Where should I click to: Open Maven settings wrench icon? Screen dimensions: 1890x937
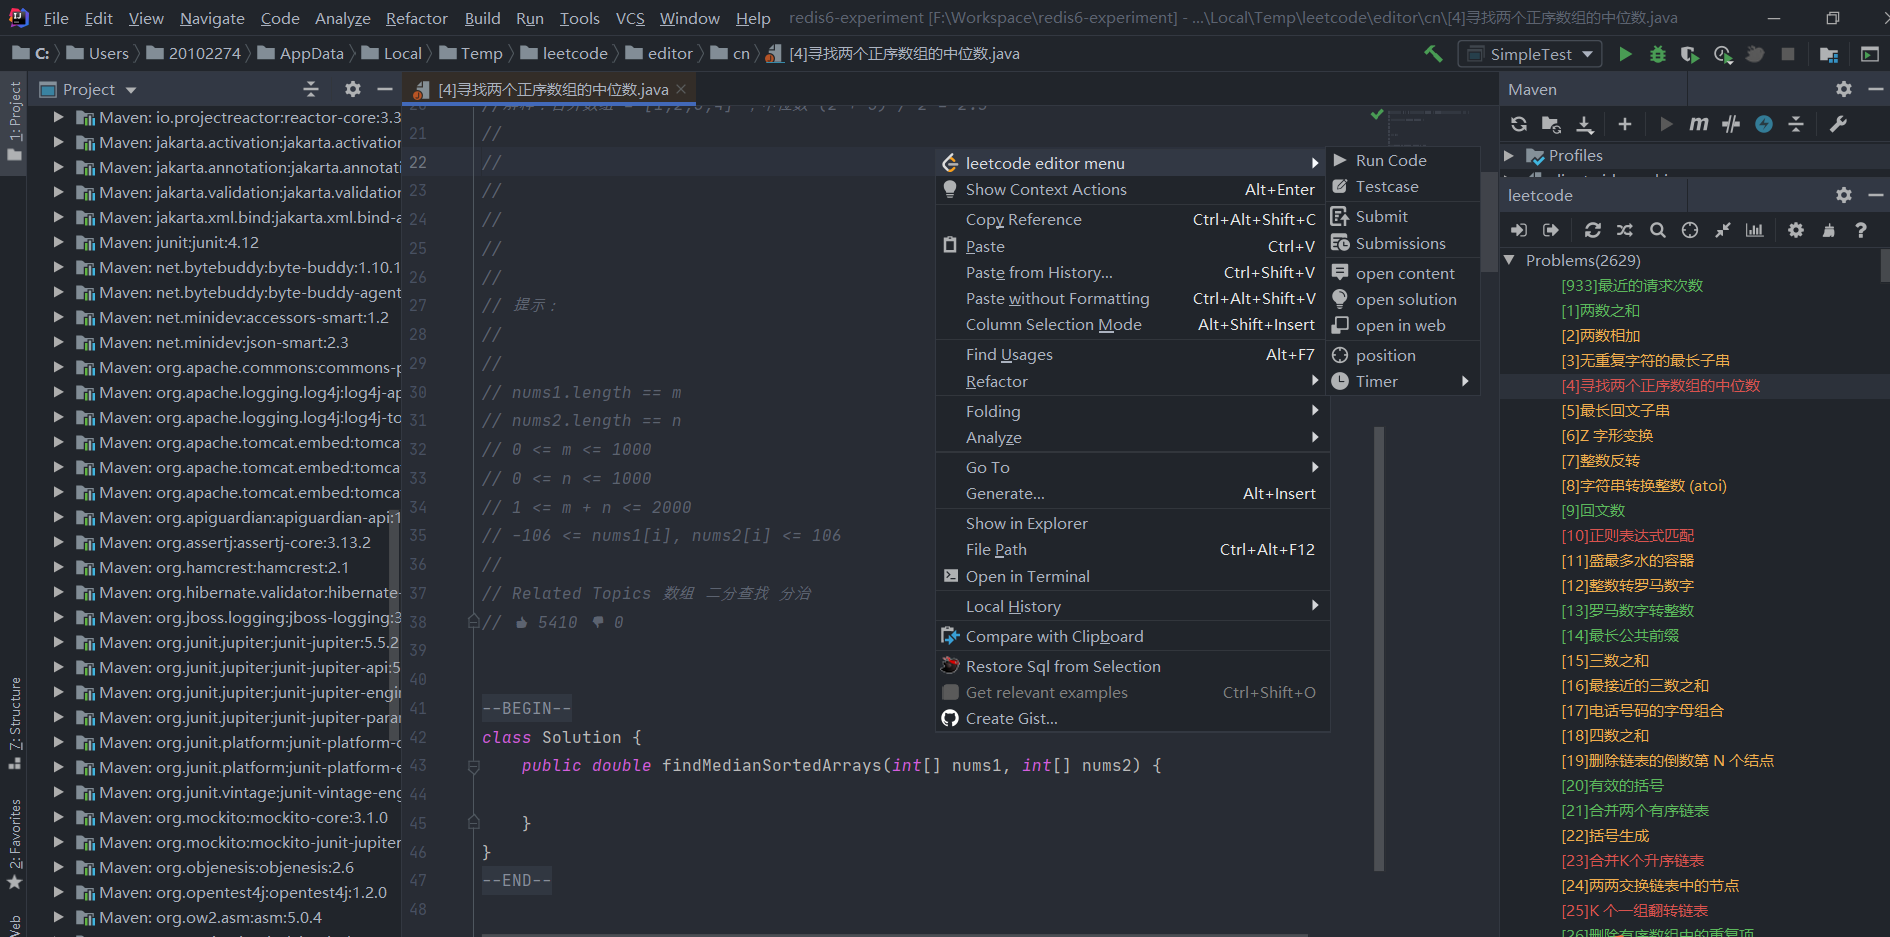[1838, 124]
